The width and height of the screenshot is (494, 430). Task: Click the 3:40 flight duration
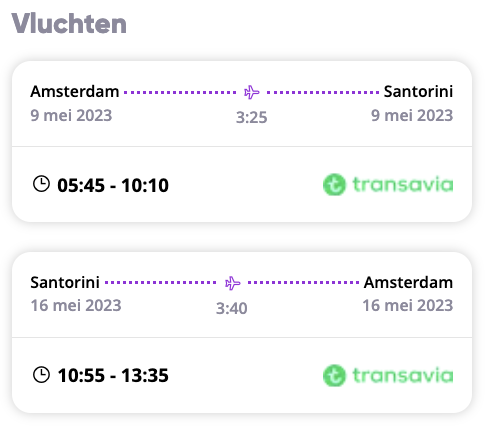pyautogui.click(x=232, y=308)
